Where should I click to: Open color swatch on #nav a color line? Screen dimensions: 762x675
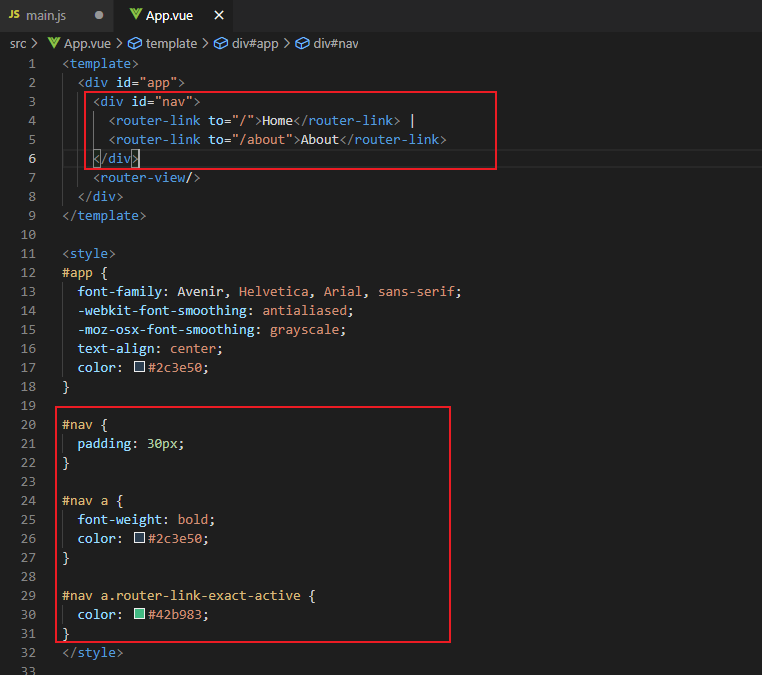click(x=139, y=538)
